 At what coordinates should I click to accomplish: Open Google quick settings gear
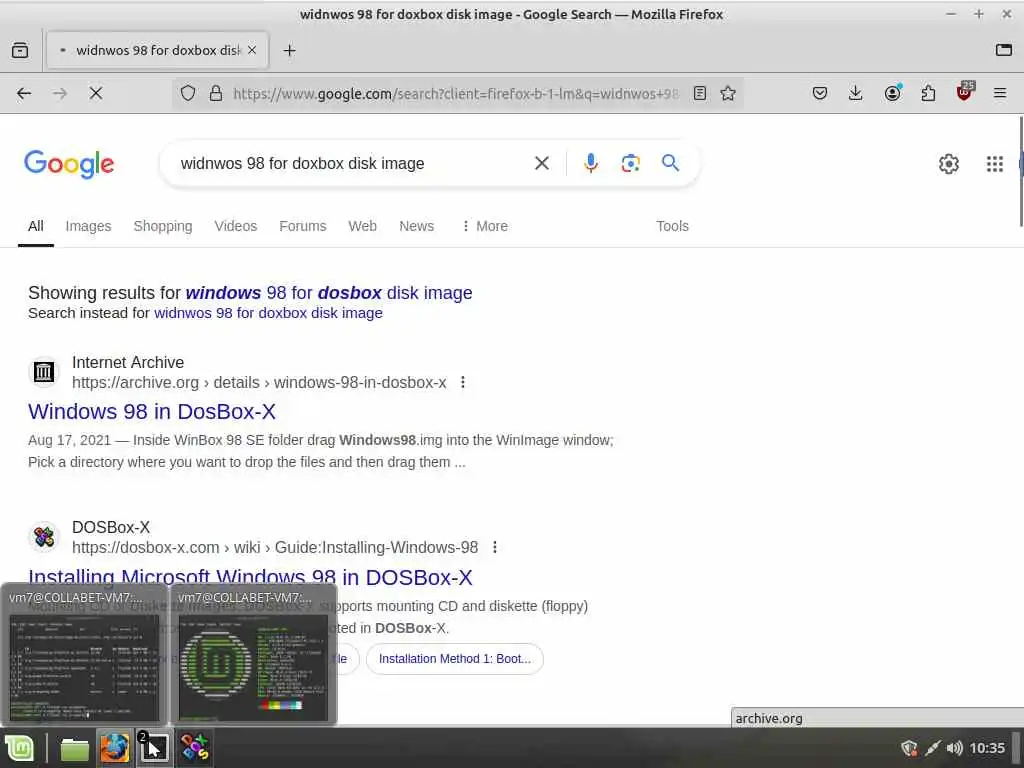[948, 163]
